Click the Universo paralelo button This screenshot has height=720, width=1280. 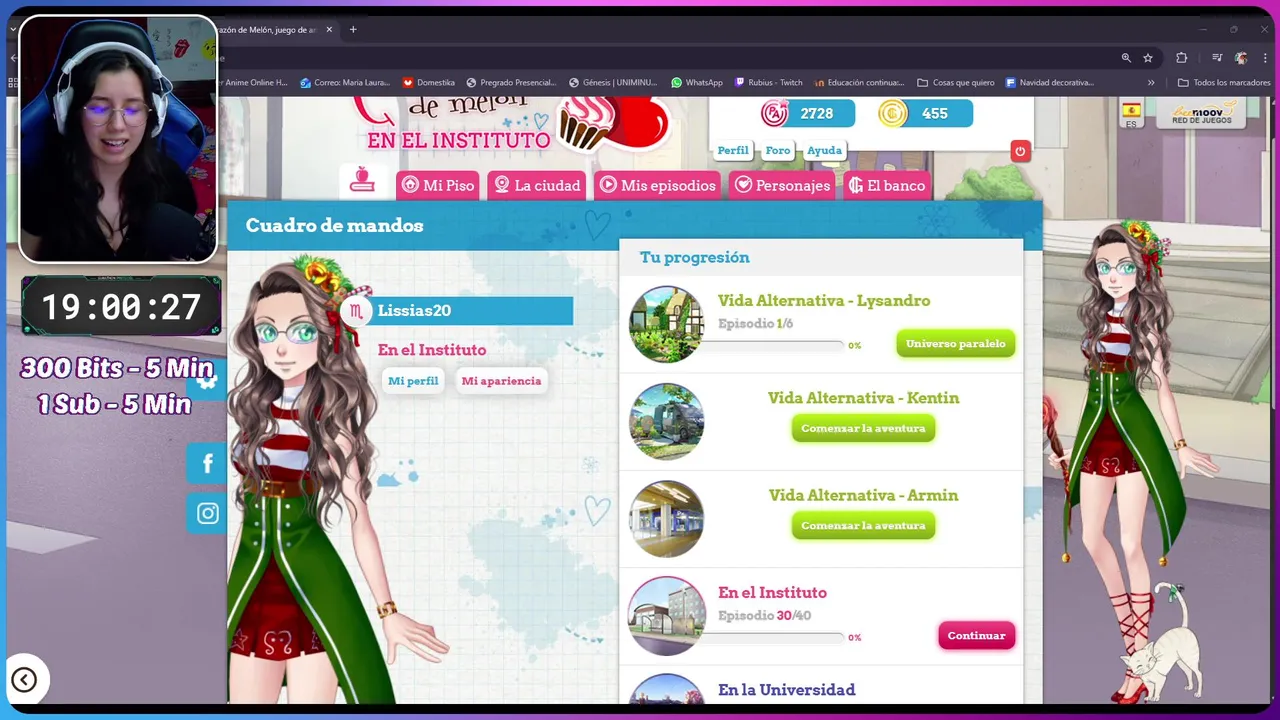(955, 343)
